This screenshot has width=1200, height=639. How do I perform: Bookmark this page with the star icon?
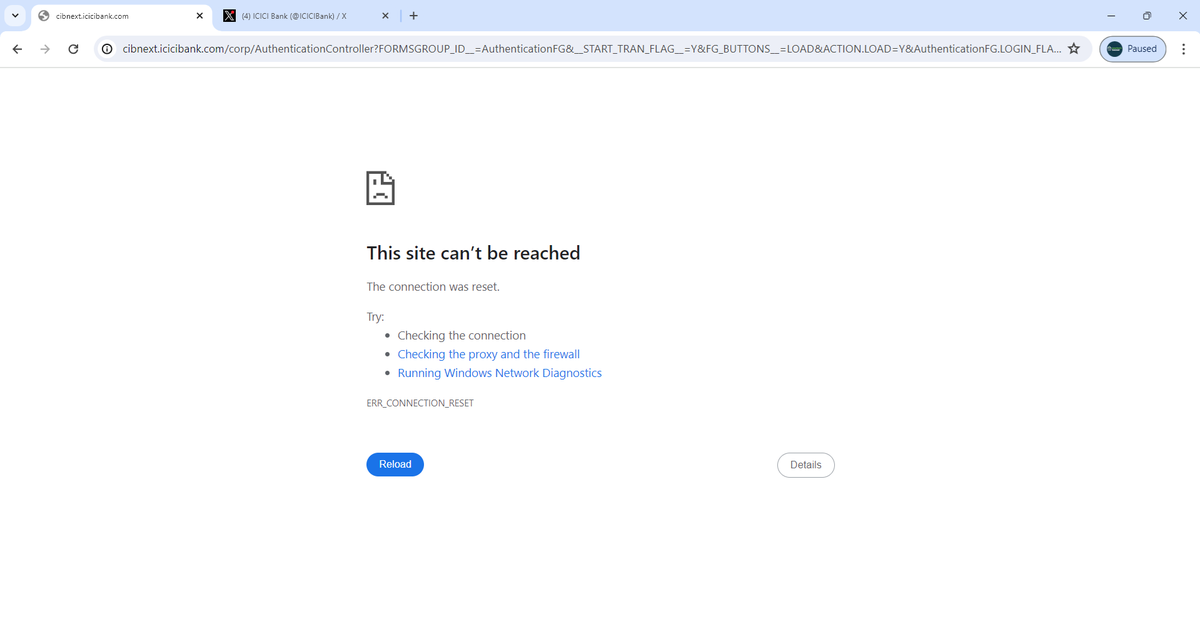point(1073,49)
